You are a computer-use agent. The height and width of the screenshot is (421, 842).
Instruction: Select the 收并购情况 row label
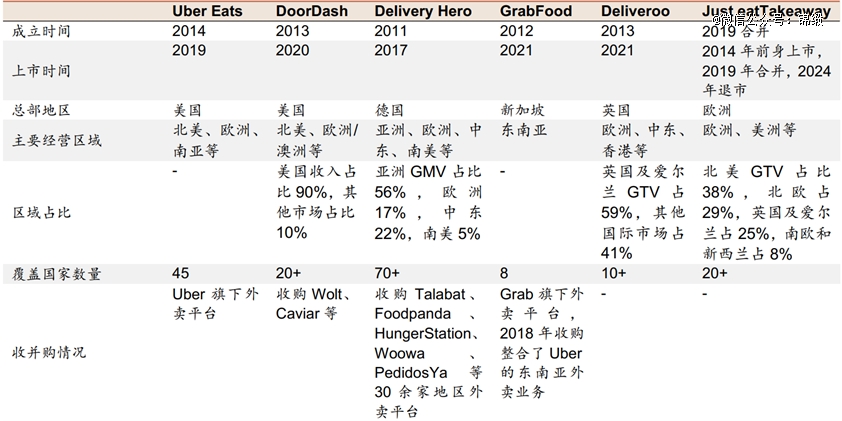(48, 353)
